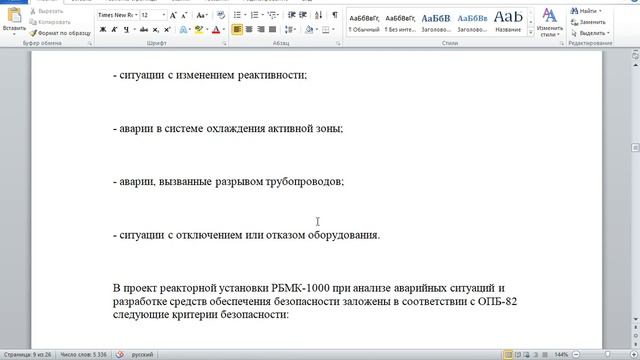This screenshot has height=360, width=640.
Task: Apply text effects glowing A icon
Action: tap(183, 29)
